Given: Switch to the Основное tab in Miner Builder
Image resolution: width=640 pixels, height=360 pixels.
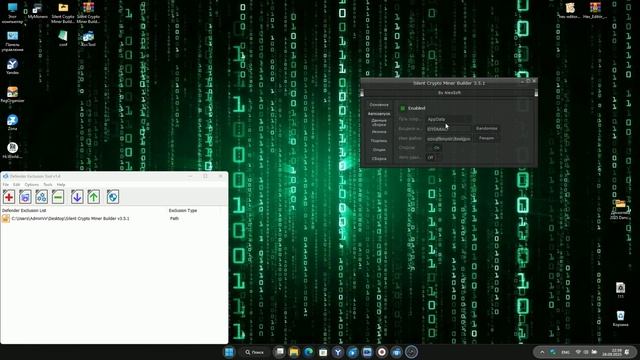Looking at the screenshot, I should tap(379, 105).
